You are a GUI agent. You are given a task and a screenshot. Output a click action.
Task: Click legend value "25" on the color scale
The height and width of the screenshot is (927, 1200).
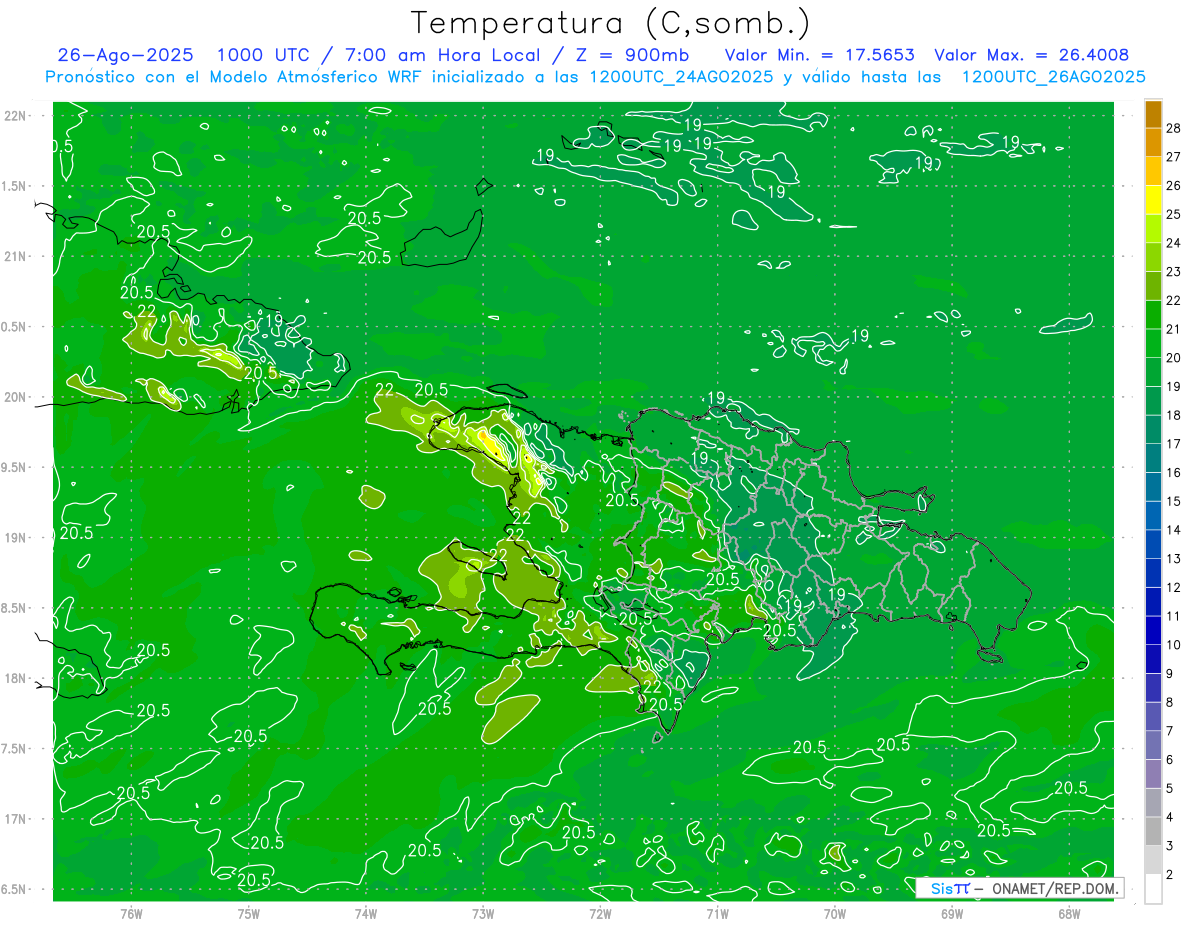(x=1175, y=214)
